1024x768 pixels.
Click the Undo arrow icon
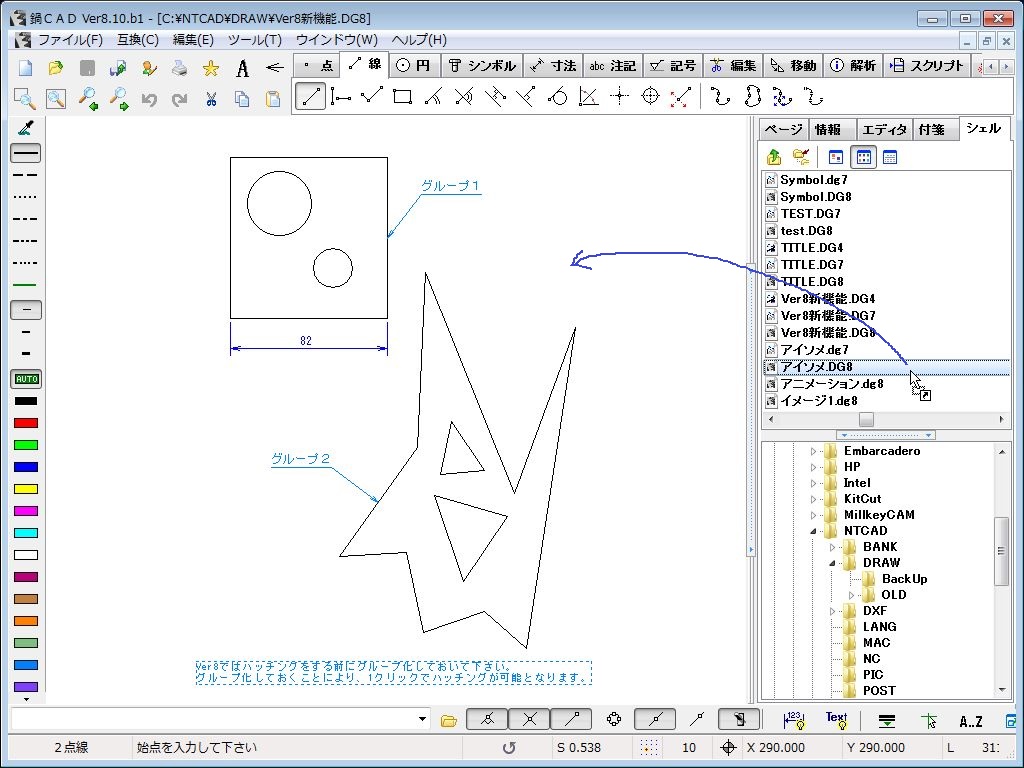(149, 99)
